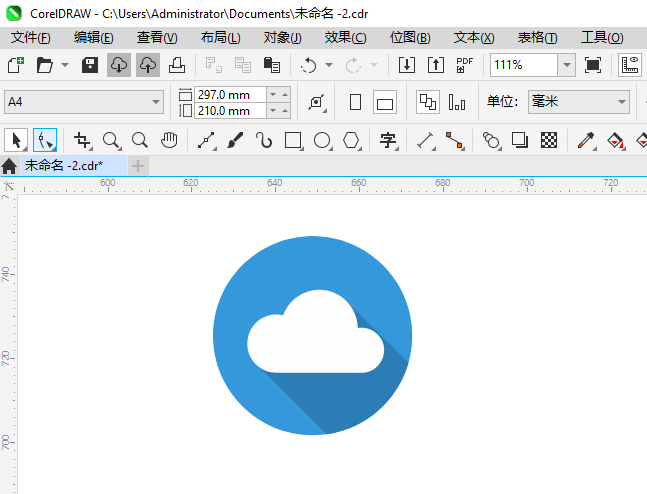Select the second magnifier tool
This screenshot has height=494, width=647.
140,140
